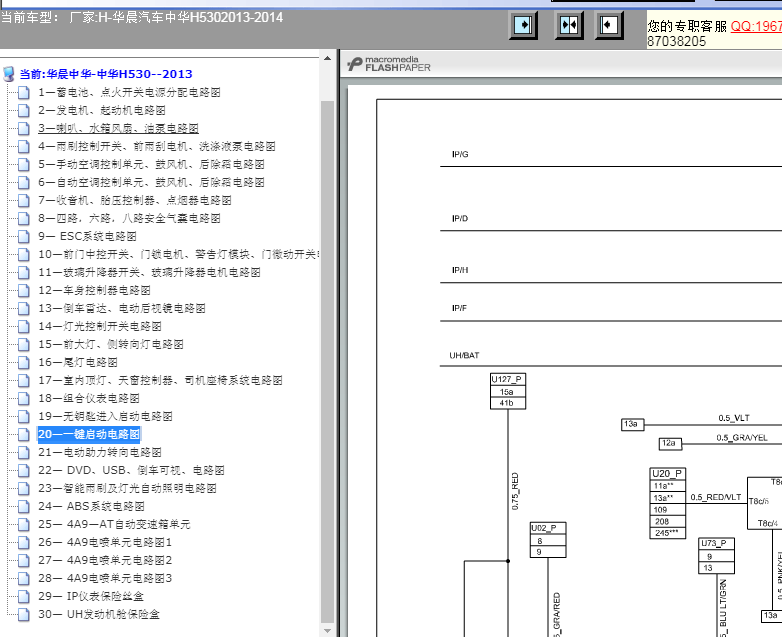Open the QQ customer service link
This screenshot has width=782, height=637.
click(756, 26)
